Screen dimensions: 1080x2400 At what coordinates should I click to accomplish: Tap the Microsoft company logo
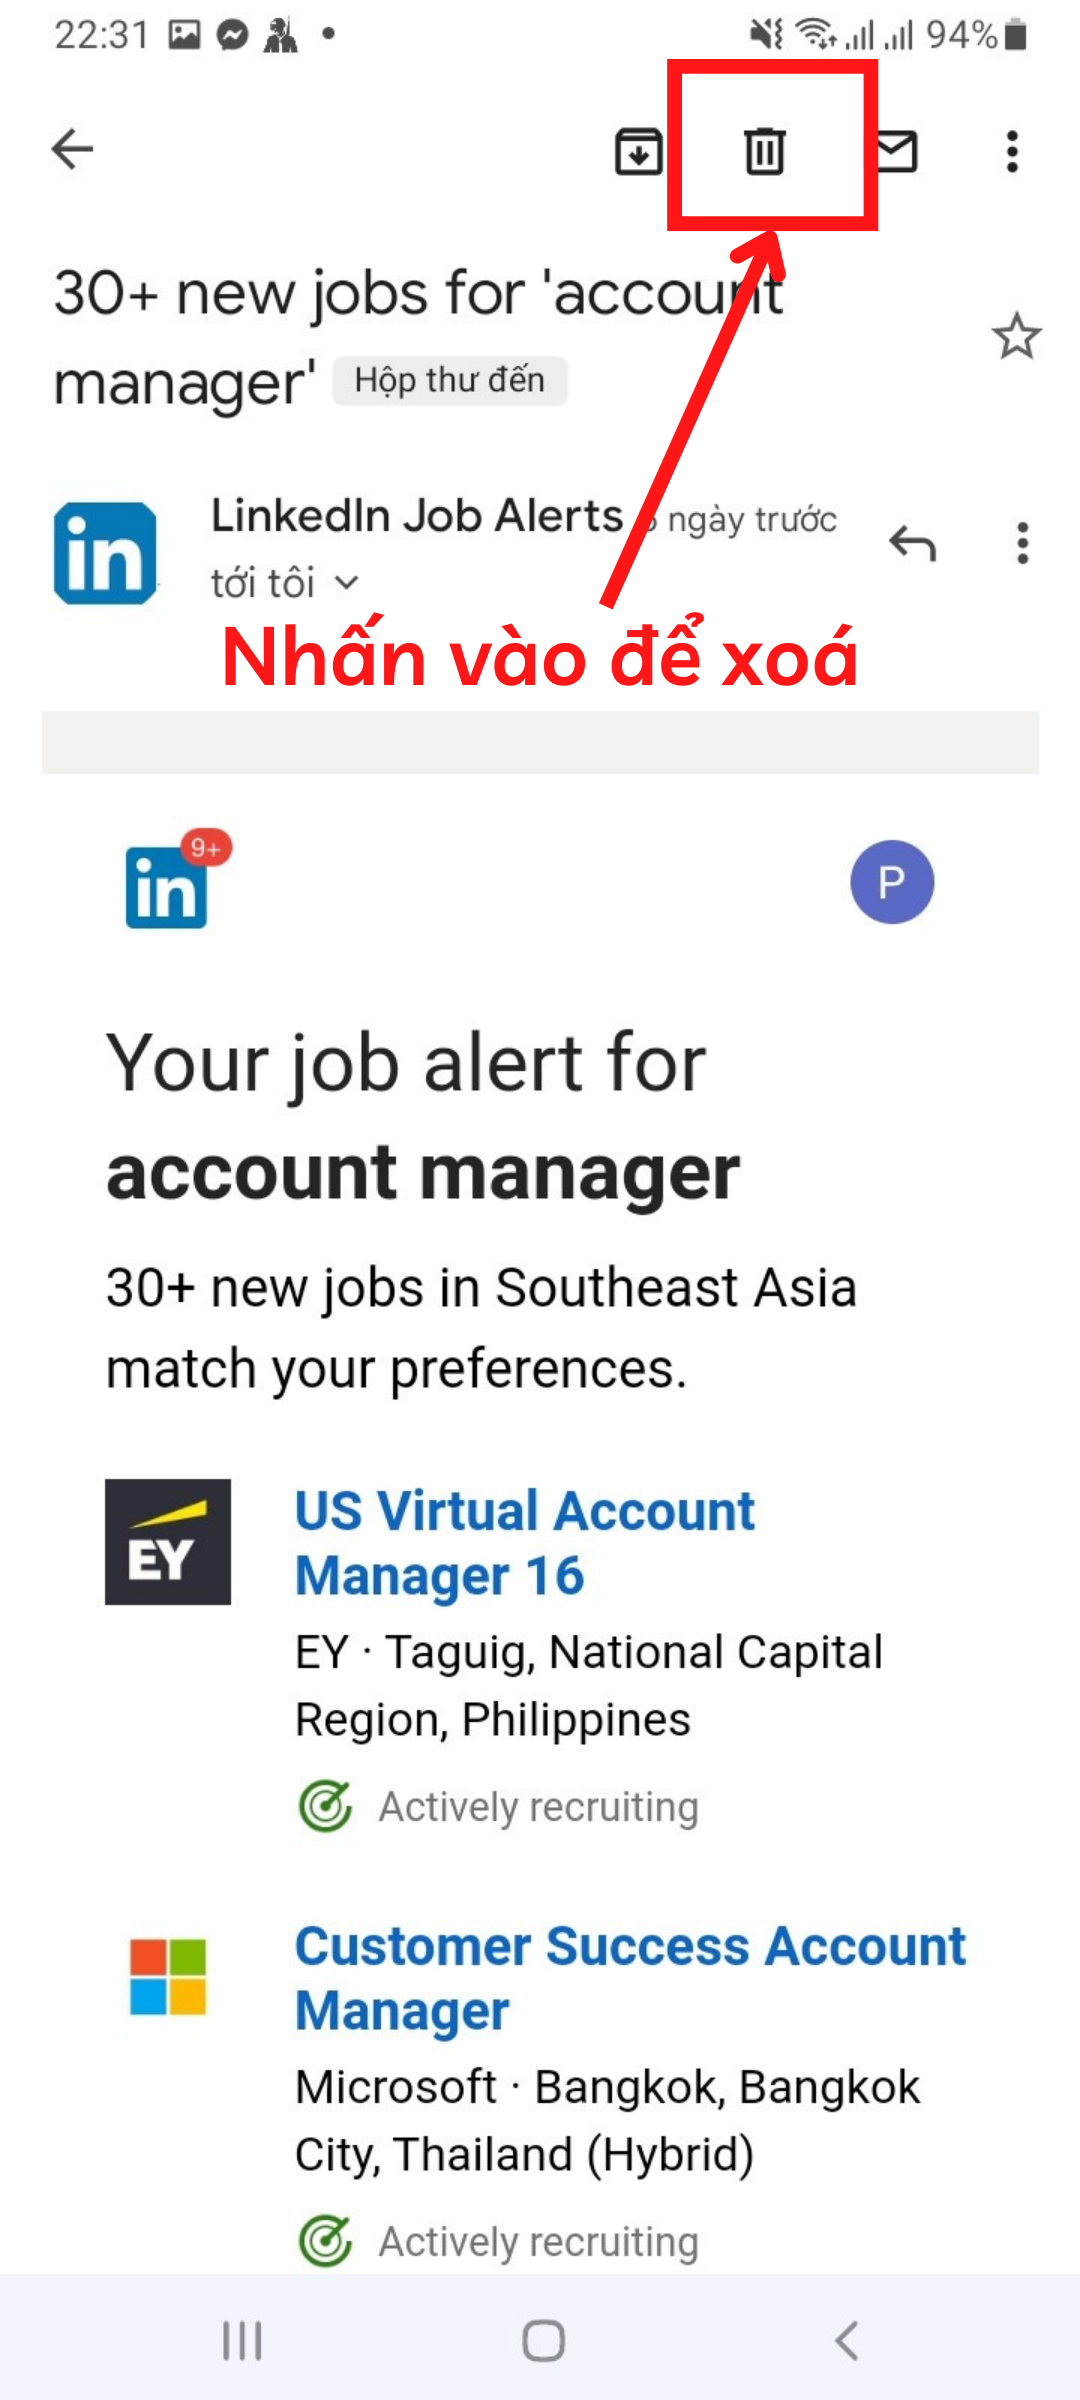[168, 1976]
